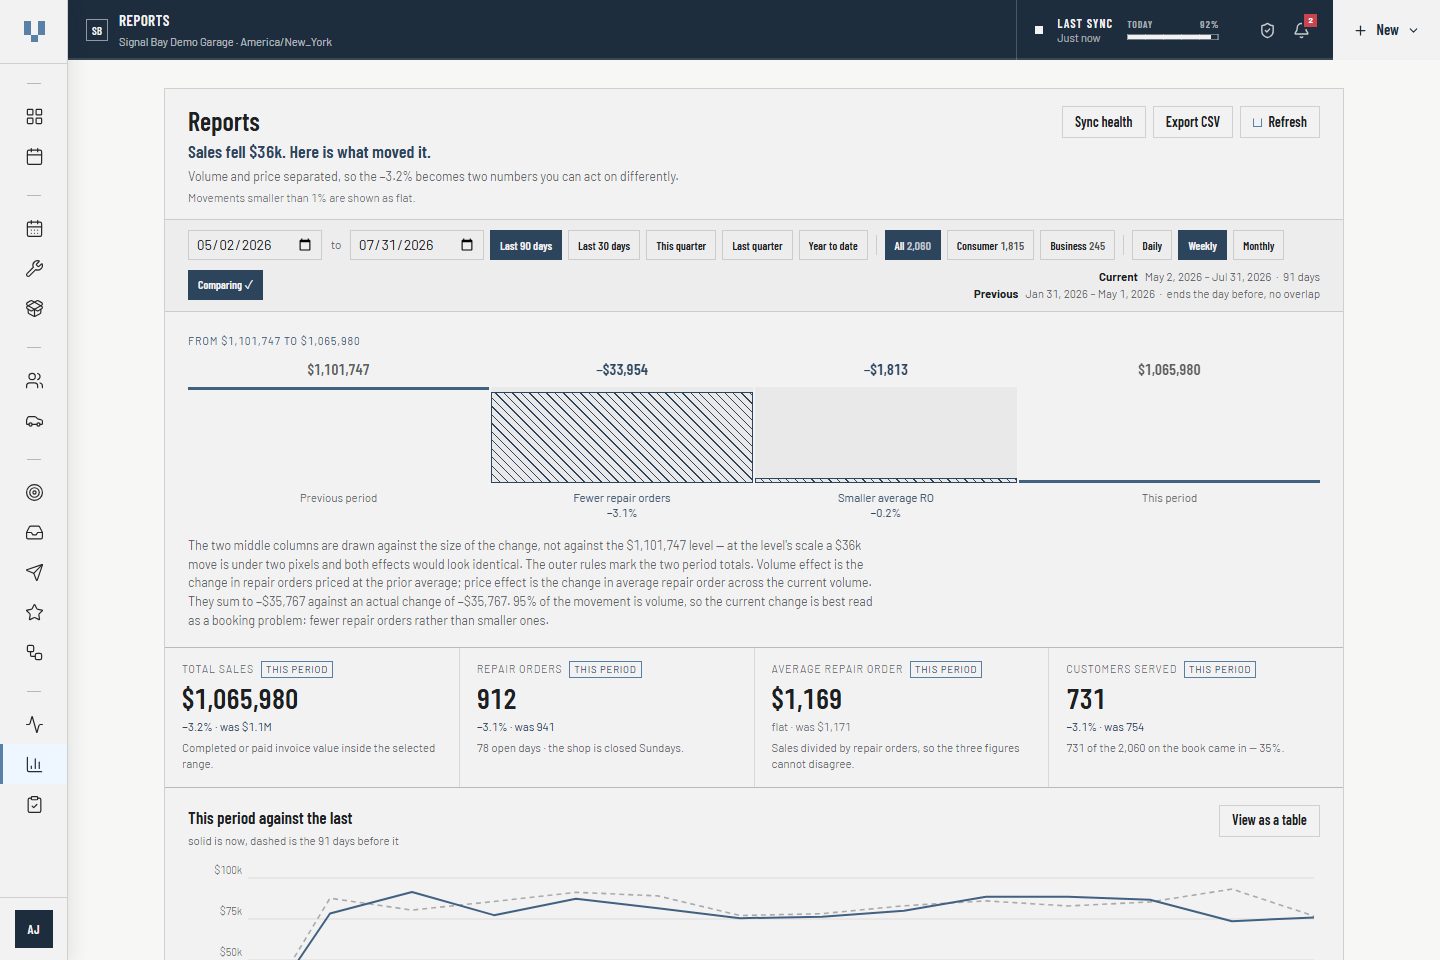Select Last 30 days range
Viewport: 1440px width, 960px height.
604,246
